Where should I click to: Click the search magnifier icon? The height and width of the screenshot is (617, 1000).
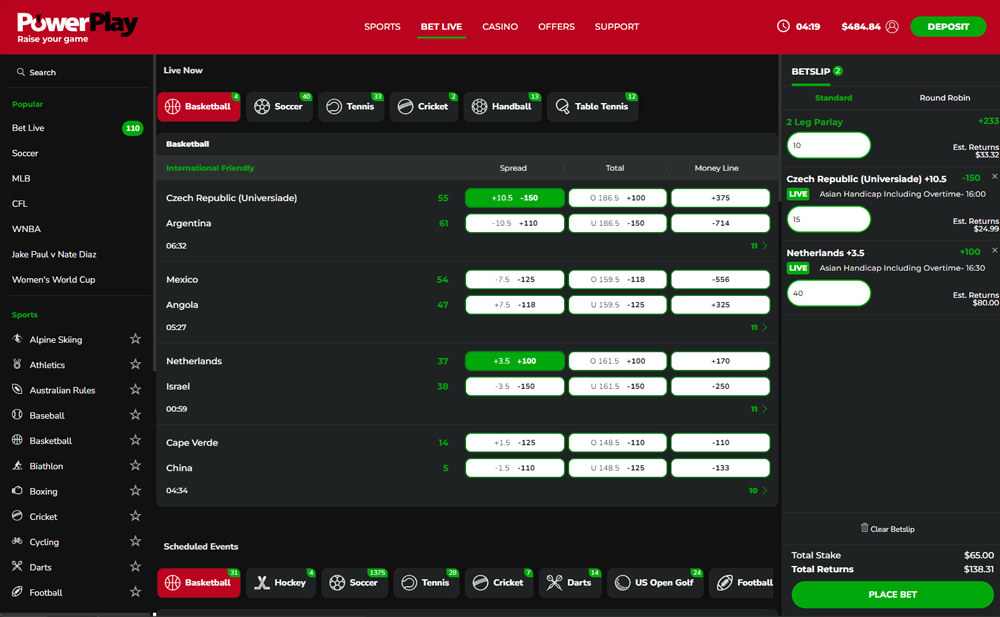click(20, 72)
